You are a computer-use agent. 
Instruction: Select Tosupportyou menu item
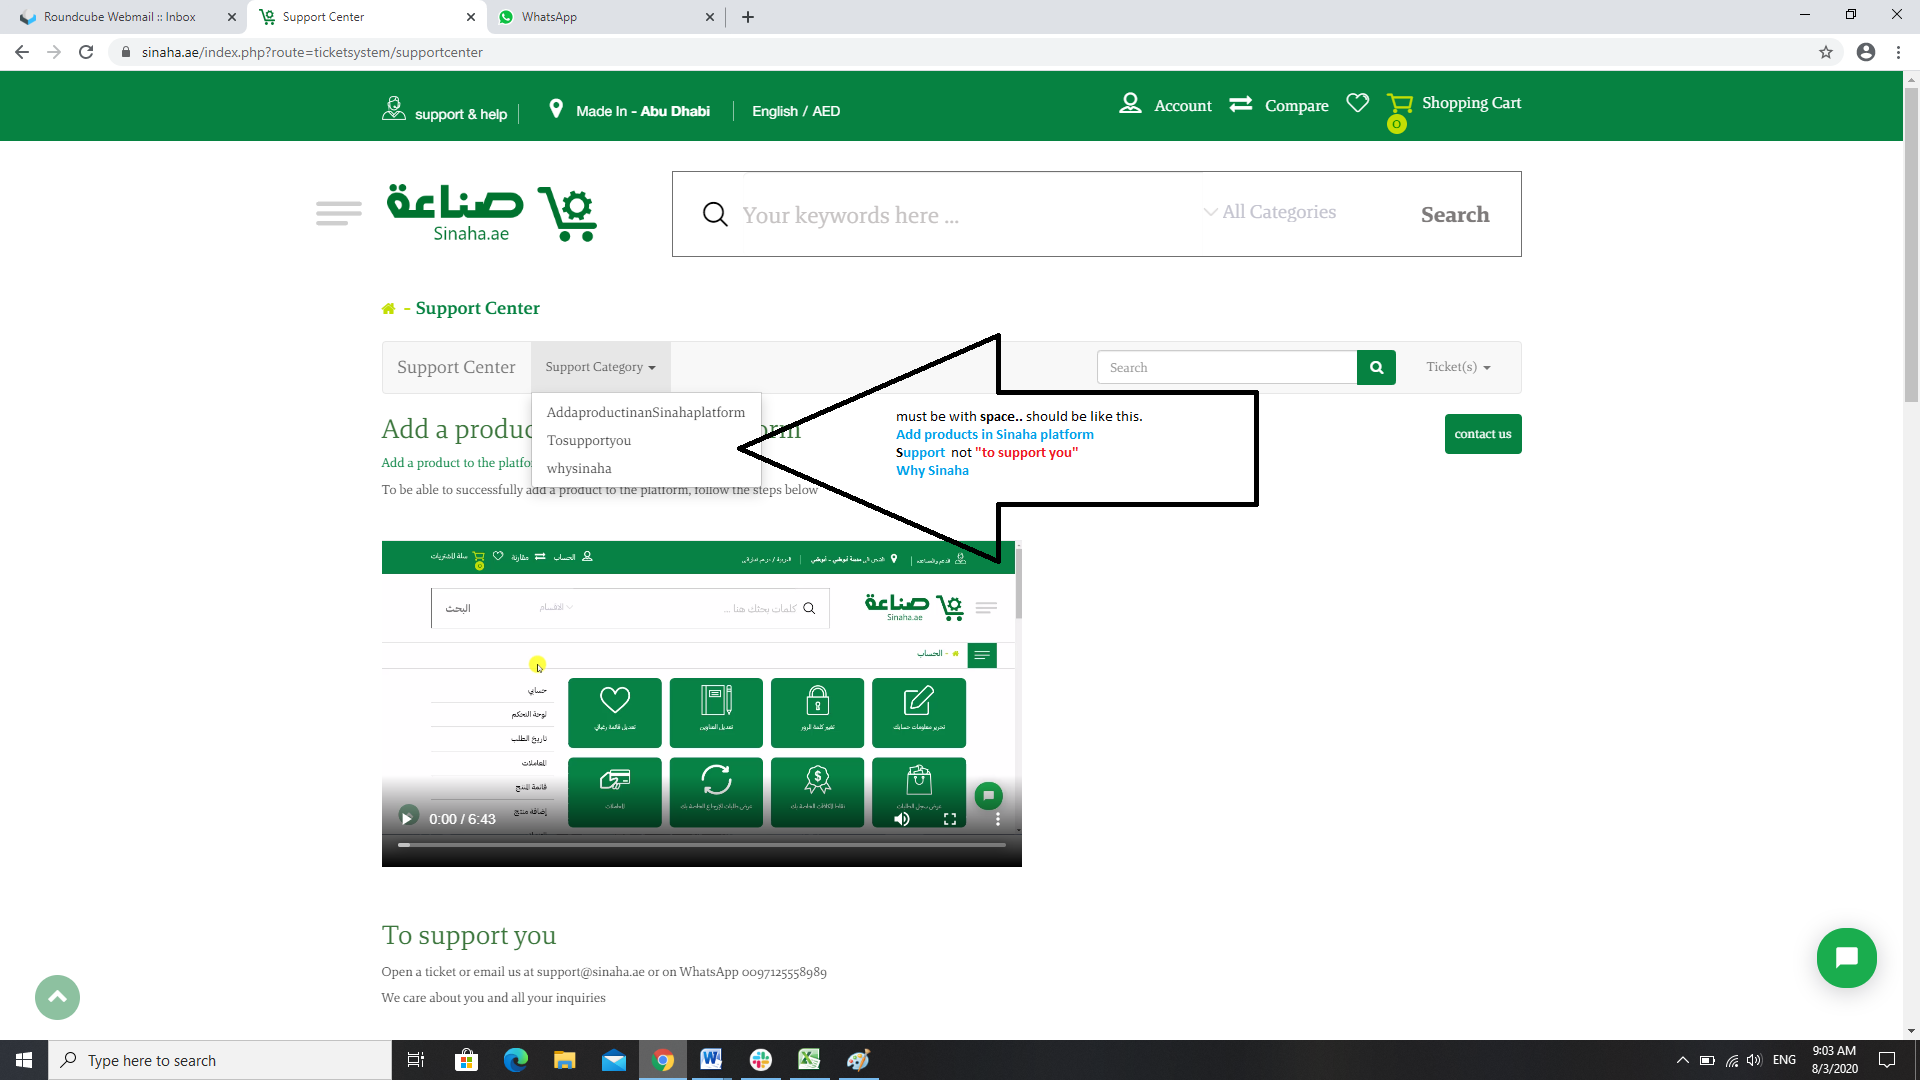(x=646, y=440)
